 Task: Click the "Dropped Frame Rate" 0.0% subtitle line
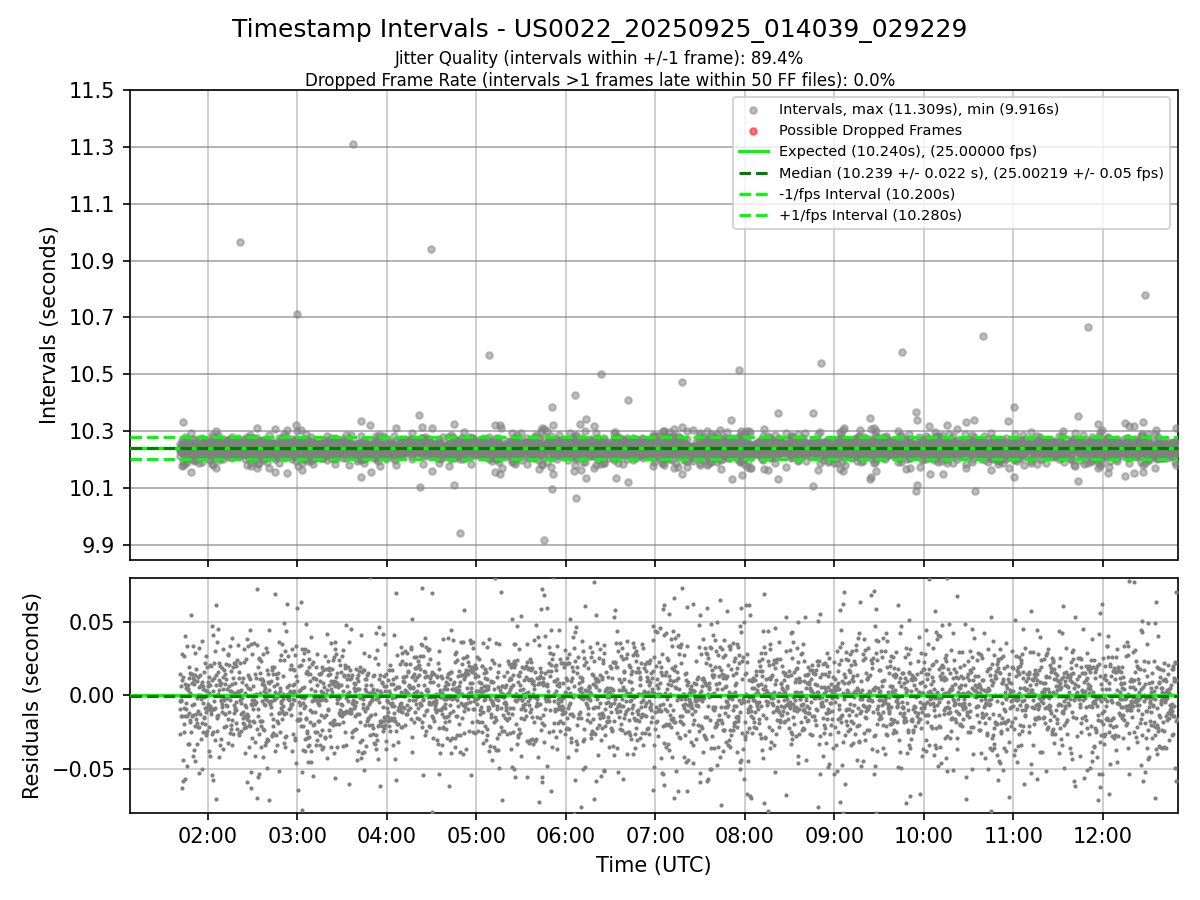(599, 79)
